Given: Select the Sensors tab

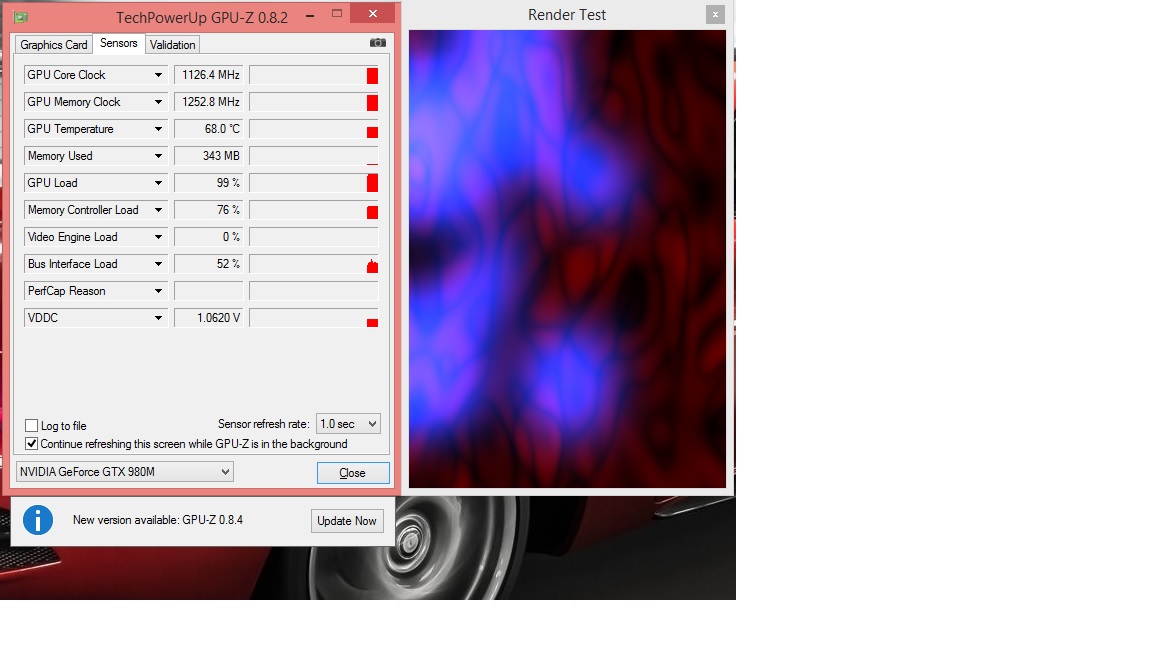Looking at the screenshot, I should [x=119, y=44].
